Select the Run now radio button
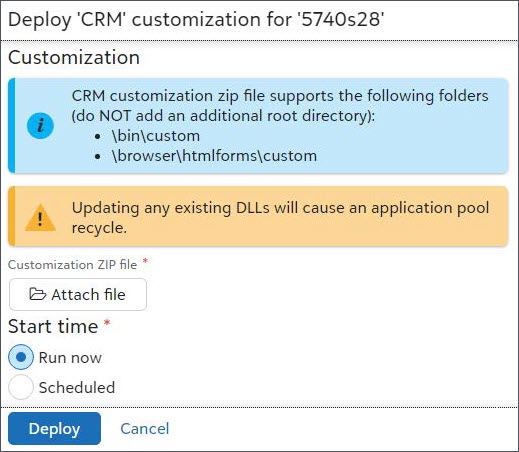The height and width of the screenshot is (452, 519). tap(21, 357)
